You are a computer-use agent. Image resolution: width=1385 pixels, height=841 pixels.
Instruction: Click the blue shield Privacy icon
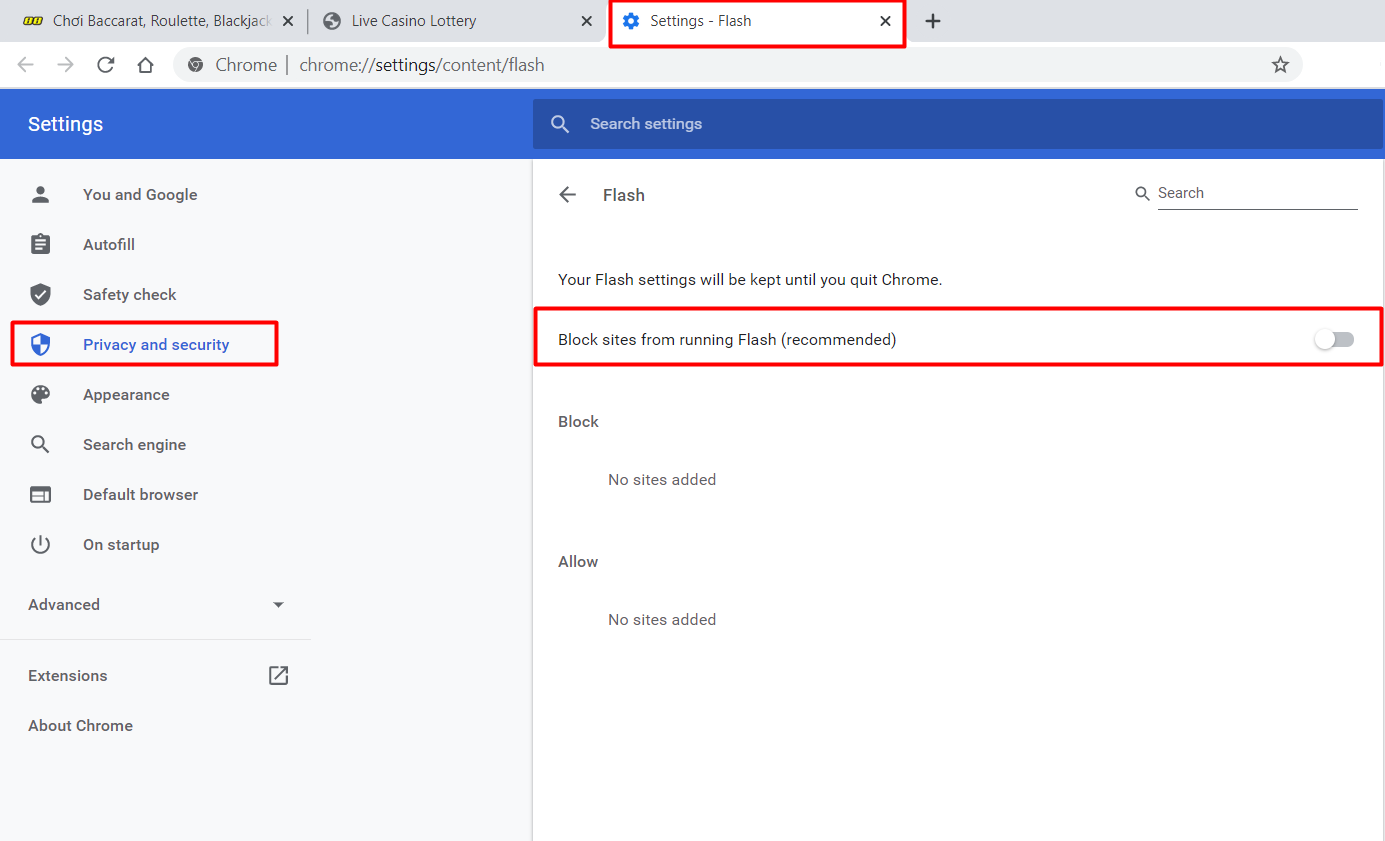pyautogui.click(x=40, y=345)
